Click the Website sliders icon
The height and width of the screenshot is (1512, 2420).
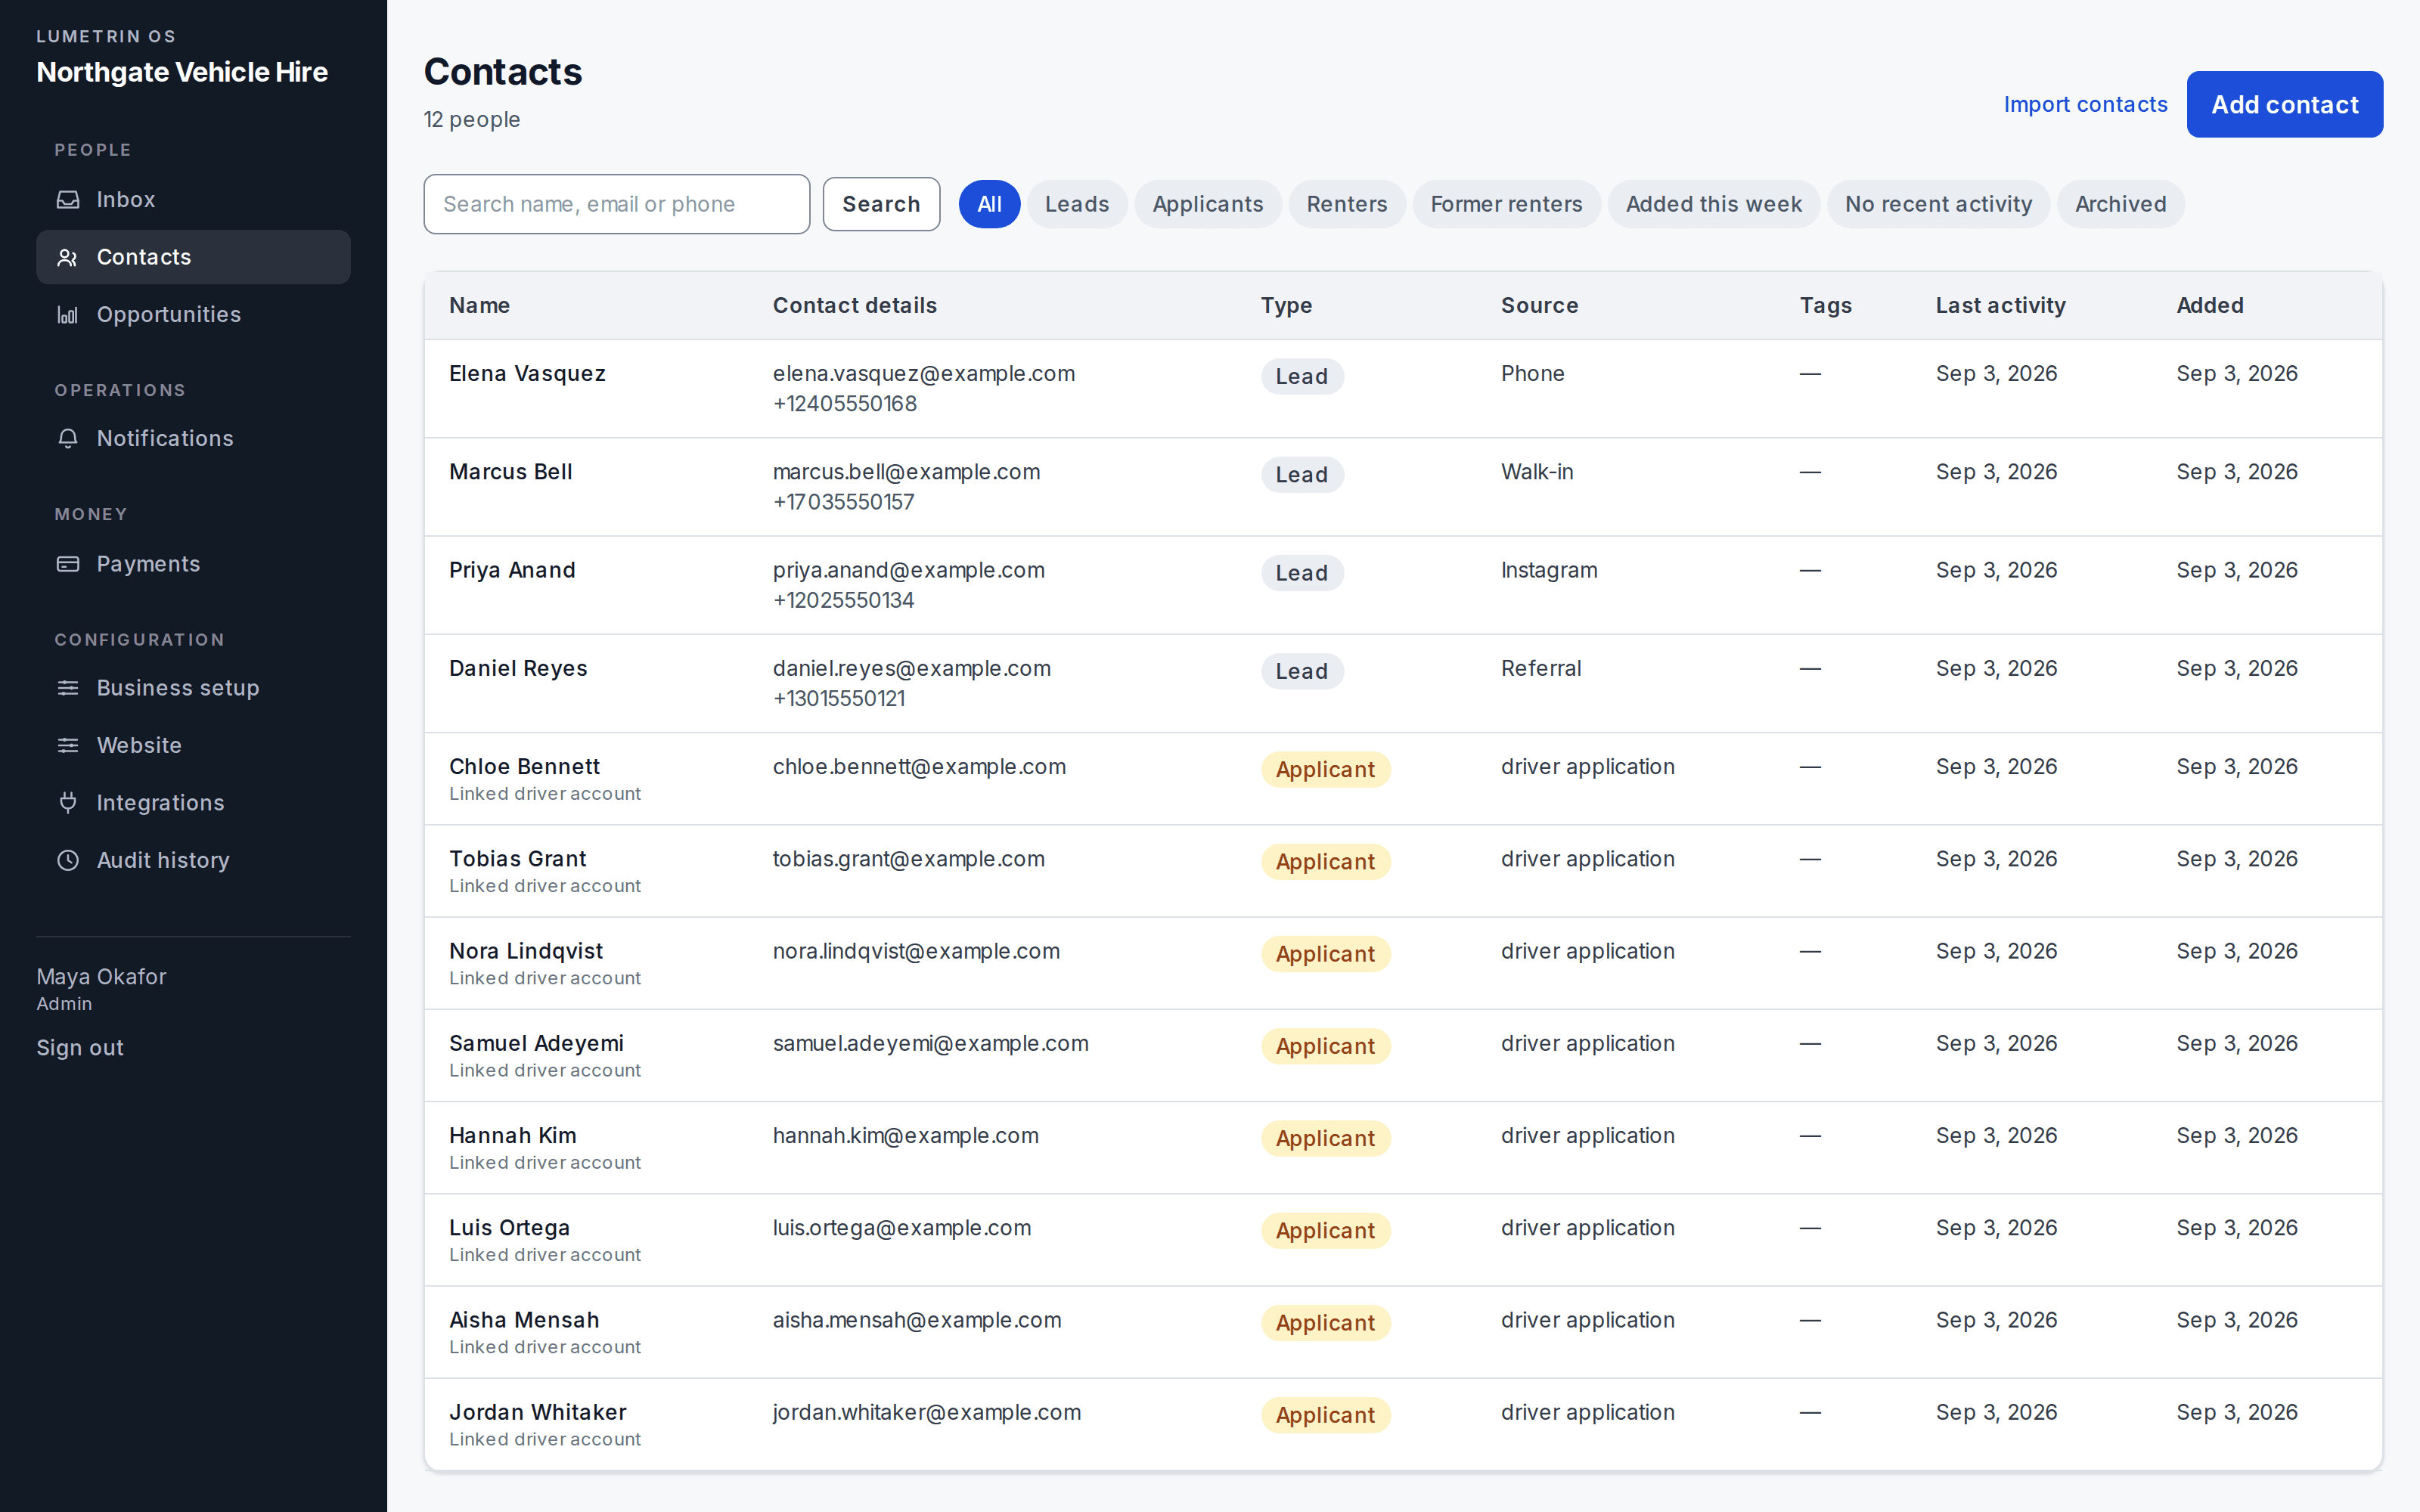[x=68, y=746]
